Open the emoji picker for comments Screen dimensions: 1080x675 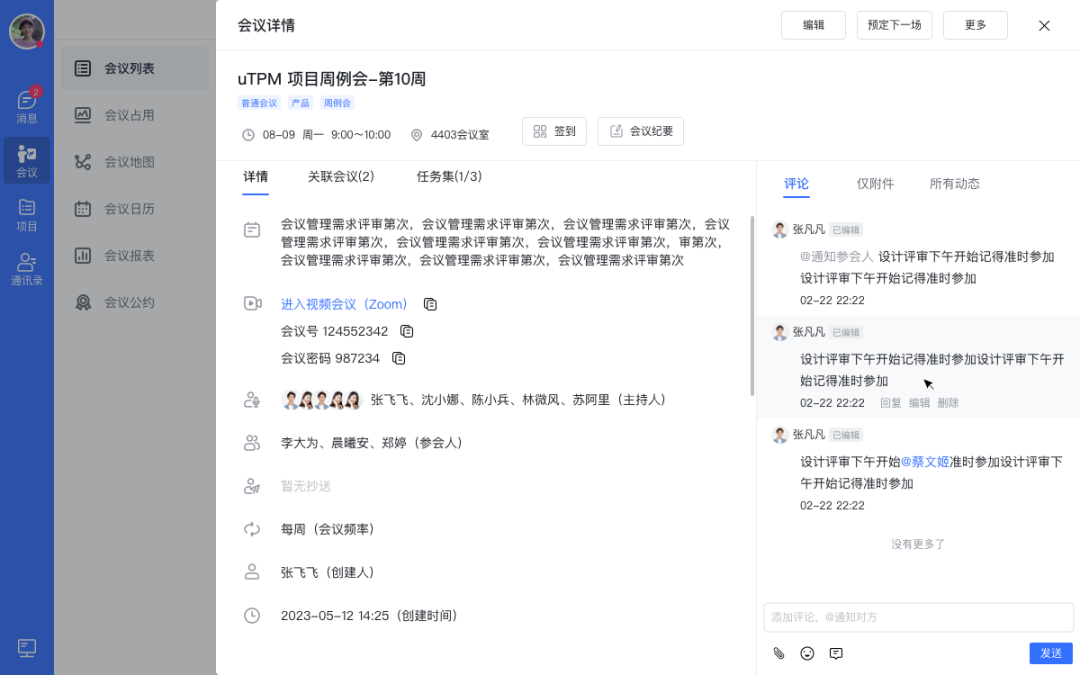(807, 653)
